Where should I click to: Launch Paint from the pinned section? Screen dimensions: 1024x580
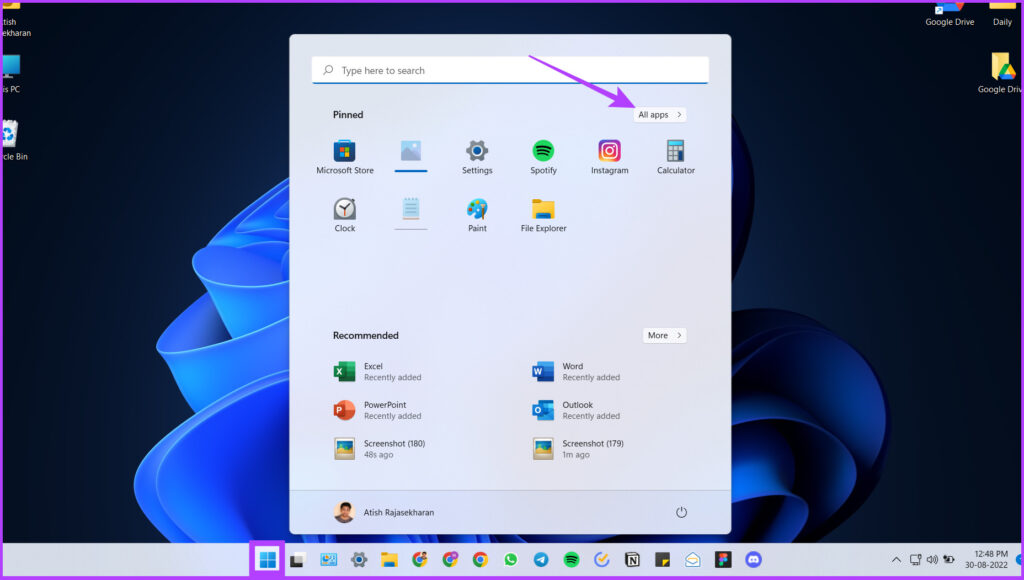pos(477,213)
